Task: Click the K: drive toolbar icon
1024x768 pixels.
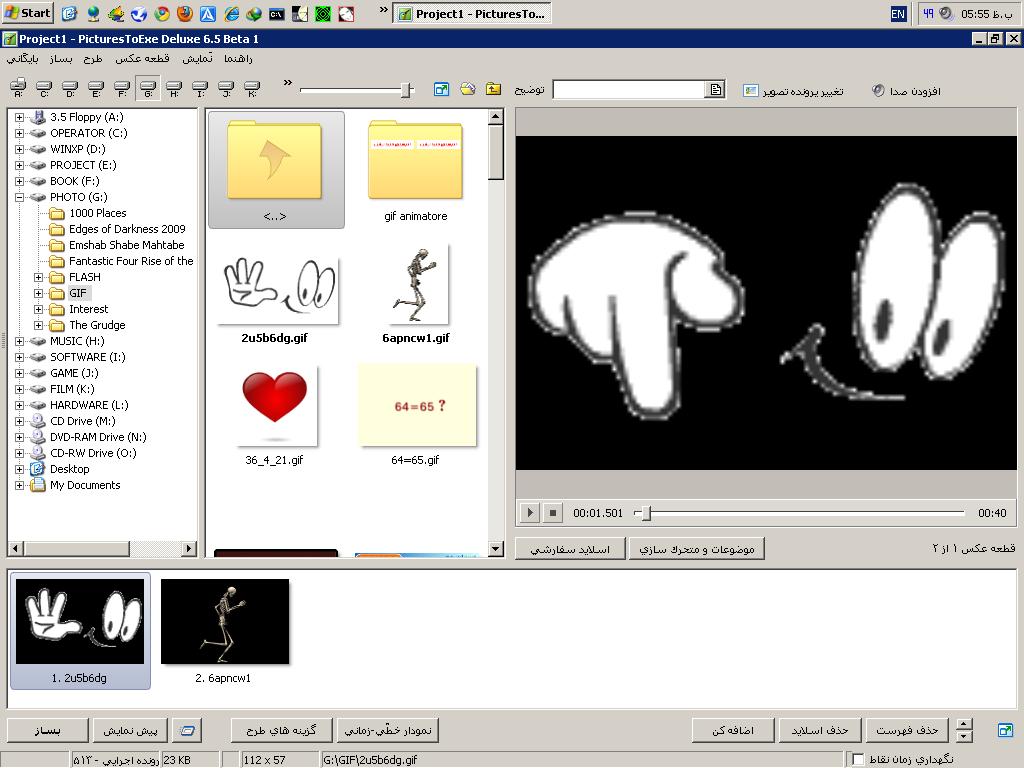Action: coord(252,90)
